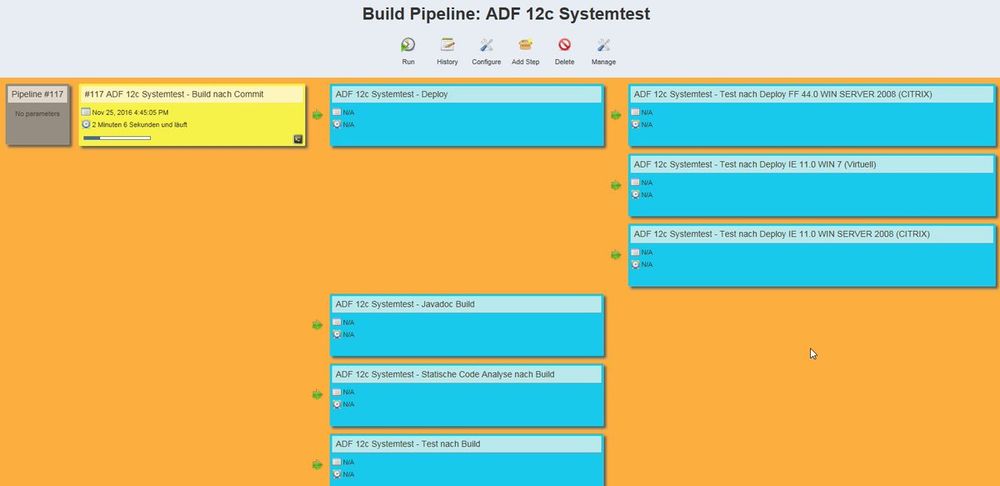1000x486 pixels.
Task: Click green arrow before FF 44.0 test card
Action: [616, 115]
